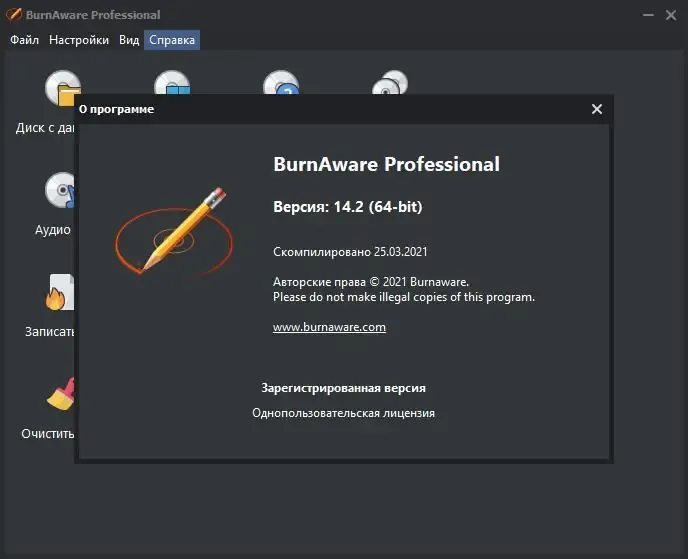The width and height of the screenshot is (688, 559).
Task: Open the Справка menu
Action: pyautogui.click(x=172, y=40)
